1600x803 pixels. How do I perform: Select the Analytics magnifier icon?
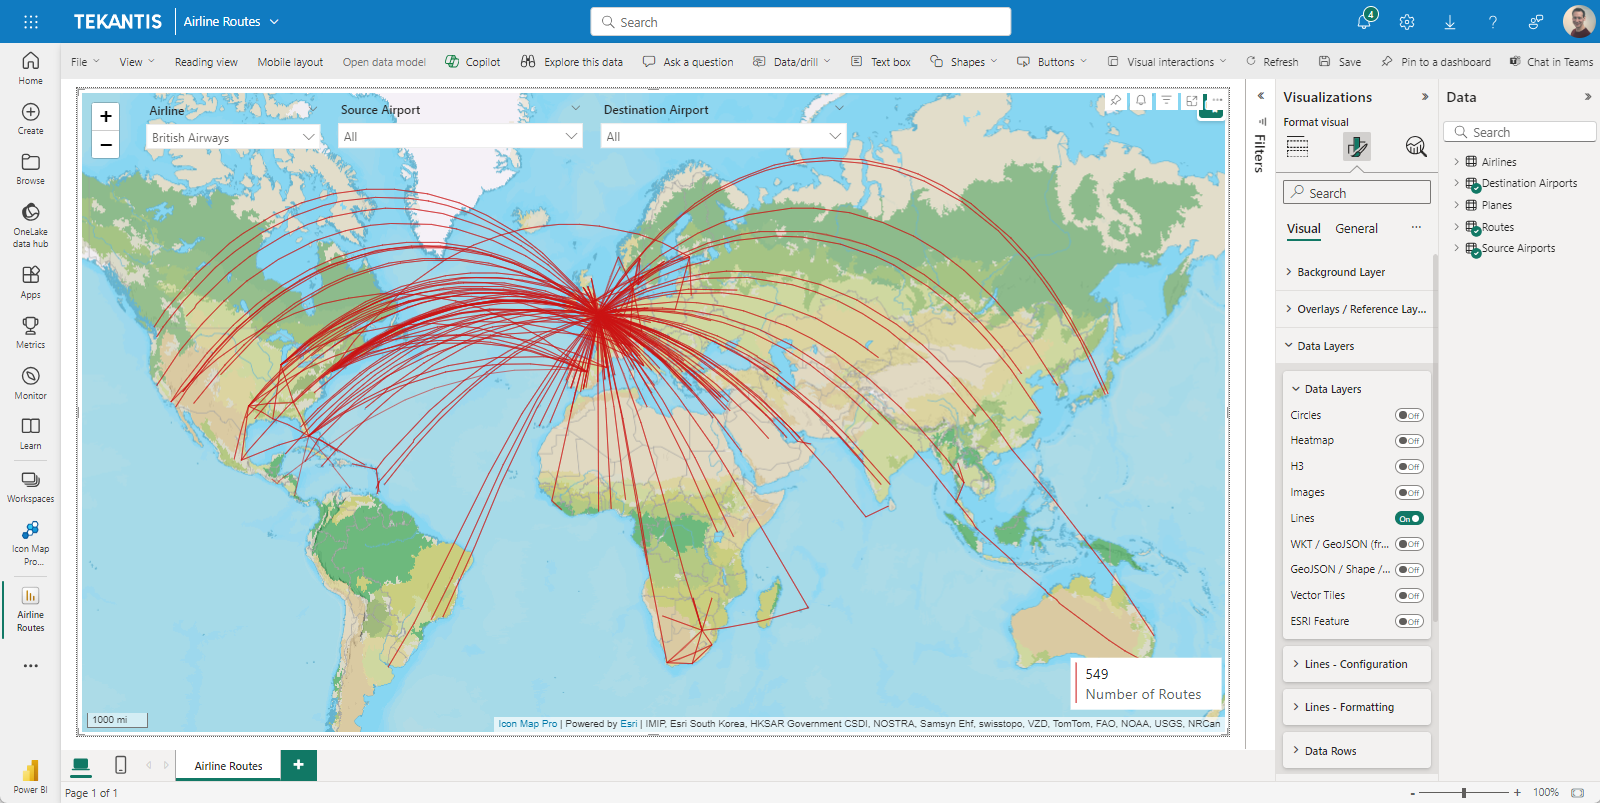click(1416, 147)
